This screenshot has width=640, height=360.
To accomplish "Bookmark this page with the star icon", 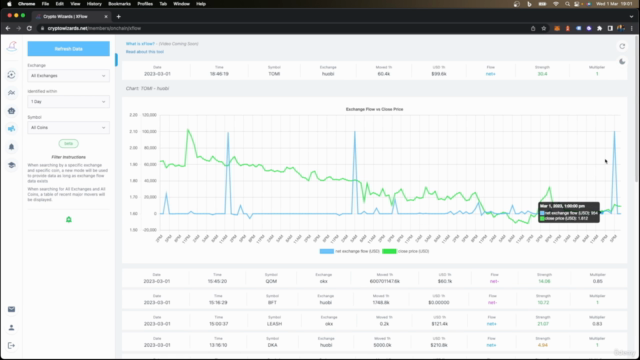I will pyautogui.click(x=544, y=28).
